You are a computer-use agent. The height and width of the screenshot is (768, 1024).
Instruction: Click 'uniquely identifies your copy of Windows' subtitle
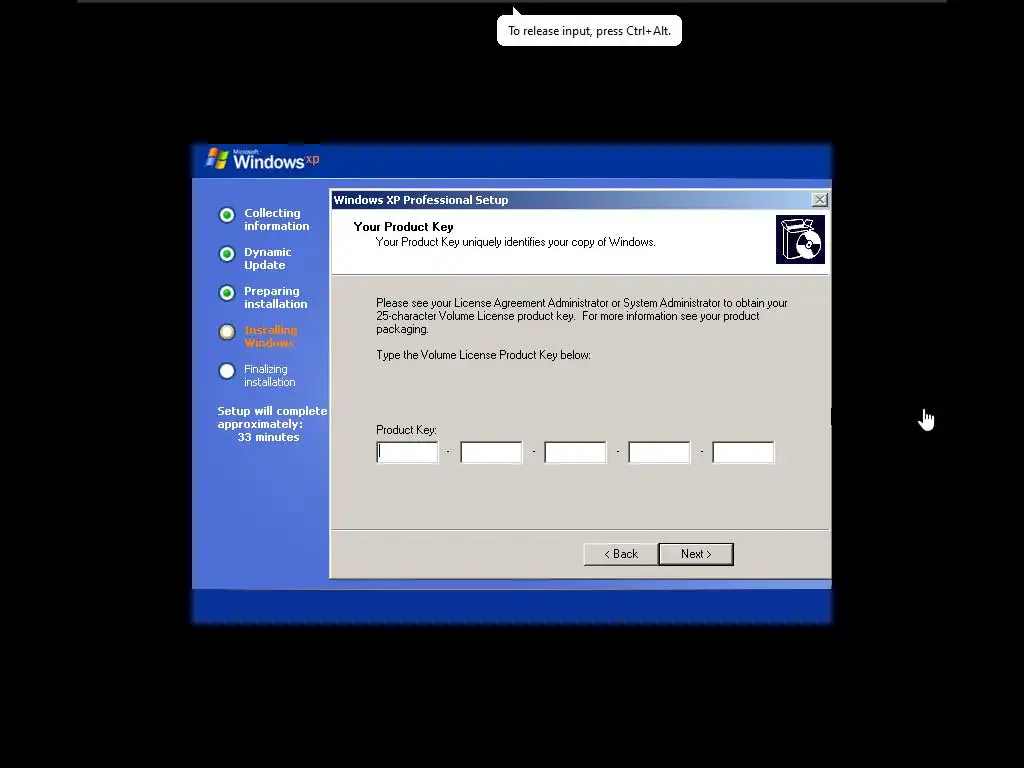pyautogui.click(x=558, y=242)
